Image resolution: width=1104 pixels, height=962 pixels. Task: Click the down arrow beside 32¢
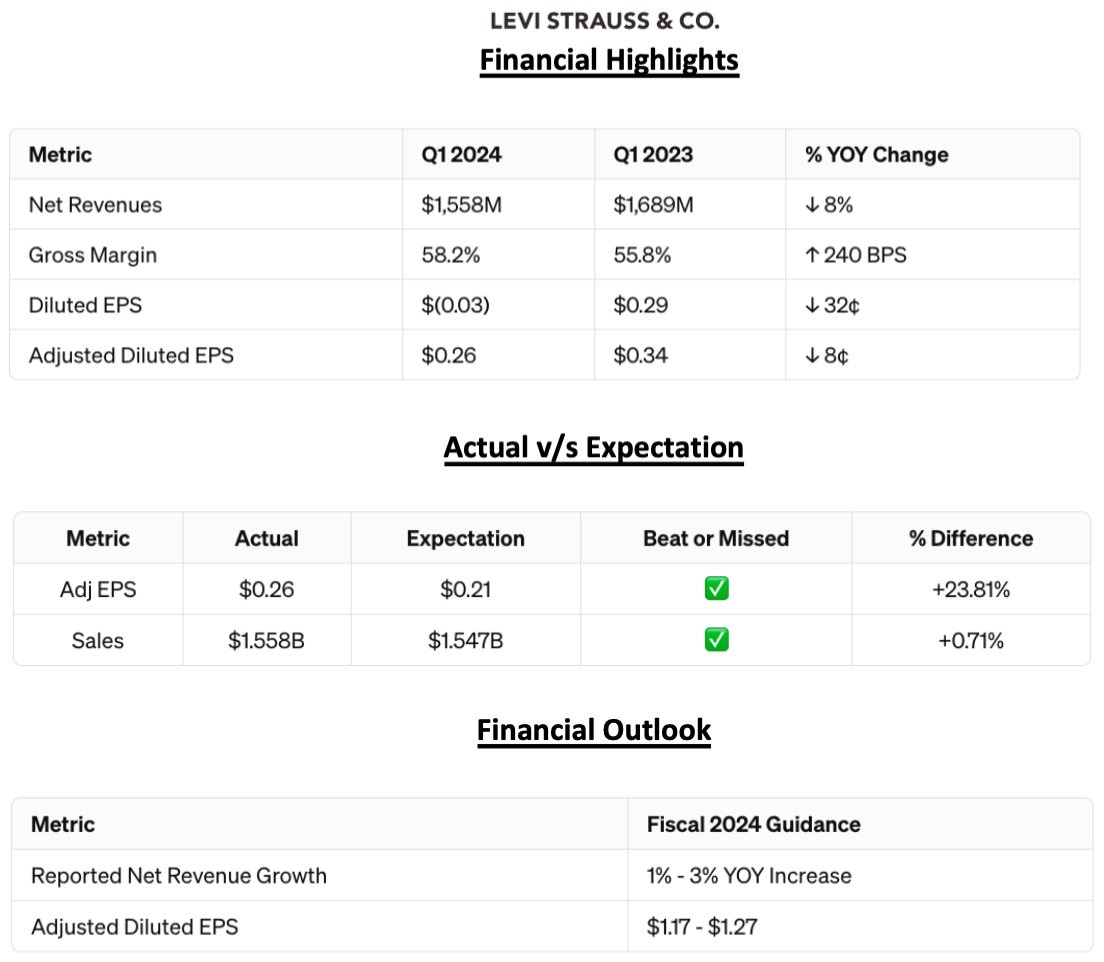[812, 305]
